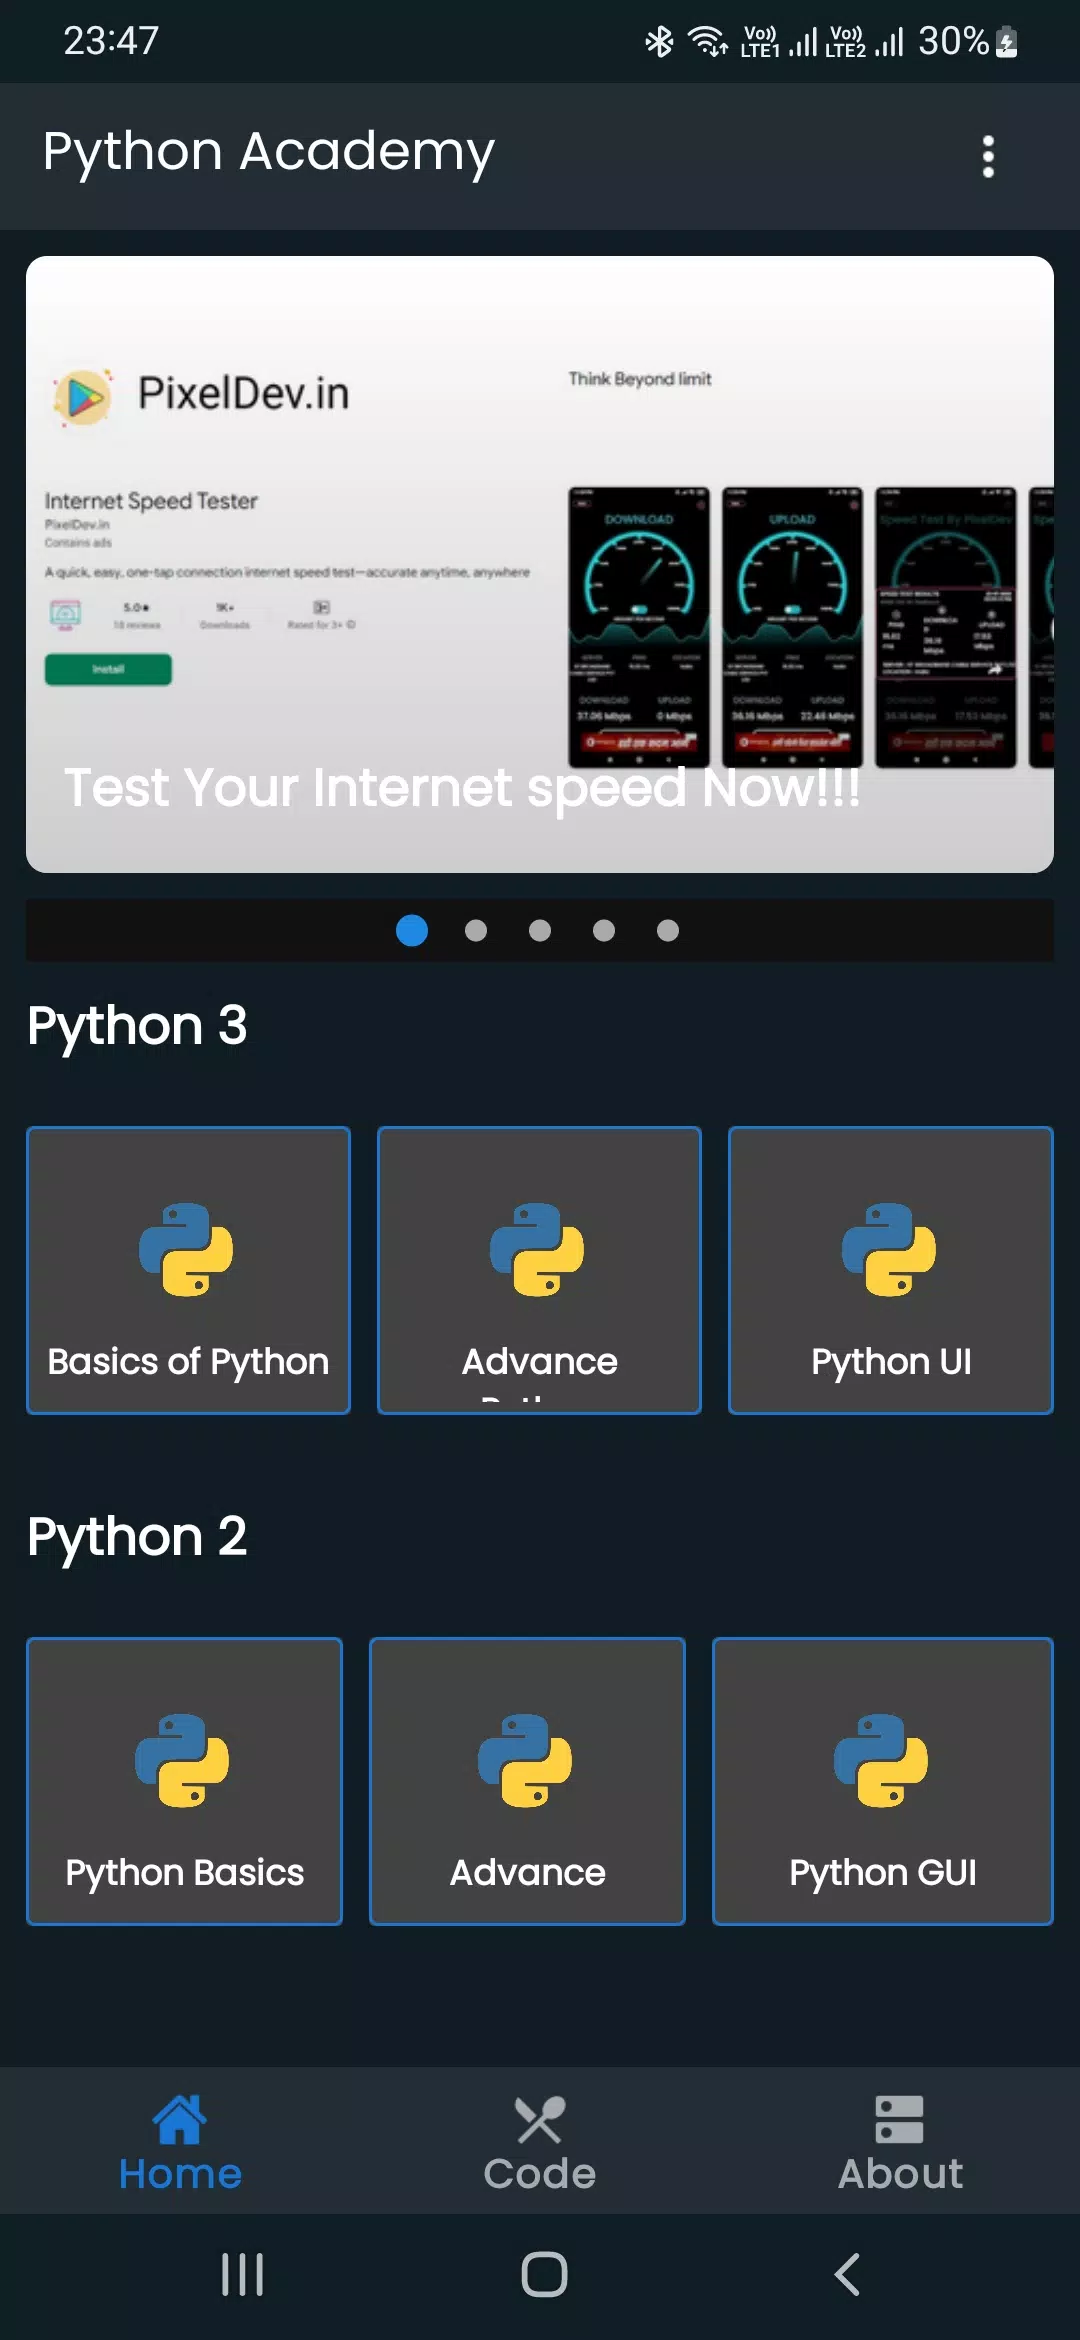
Task: Open the Python 3 Advance course
Action: tap(539, 1270)
